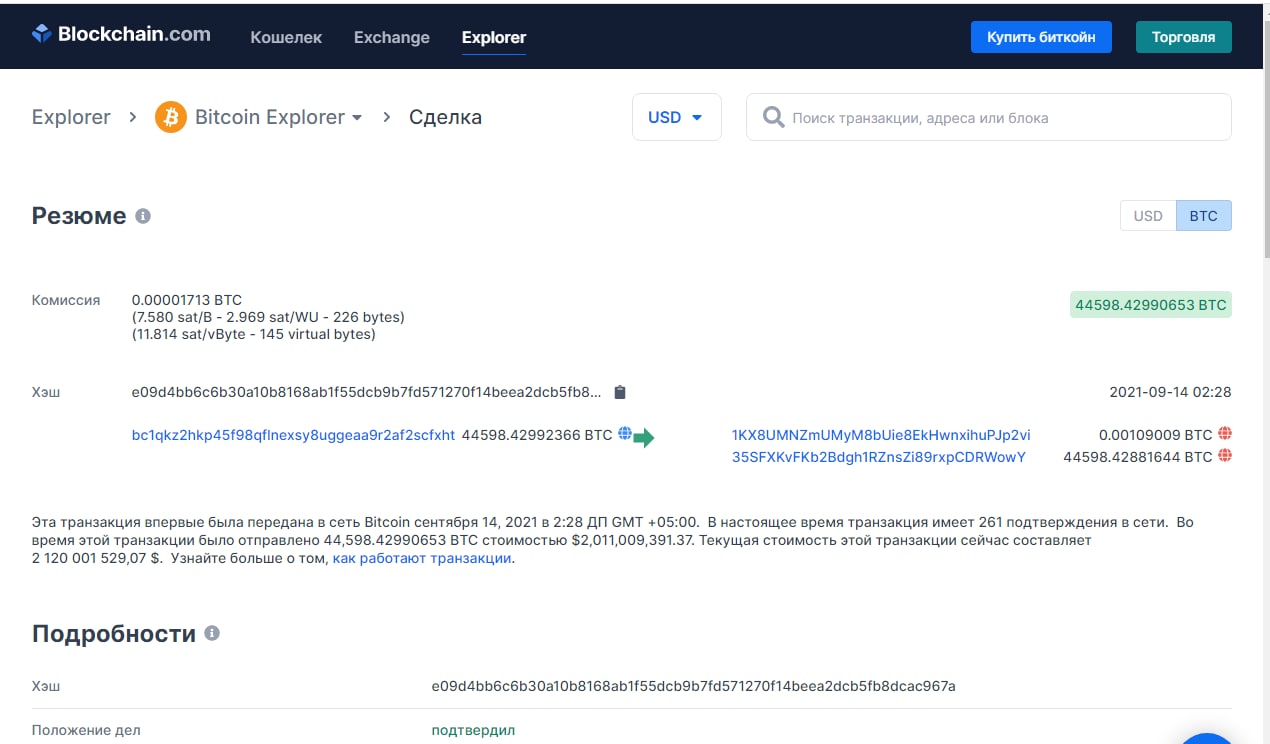Switch summary values to USD

(1148, 216)
